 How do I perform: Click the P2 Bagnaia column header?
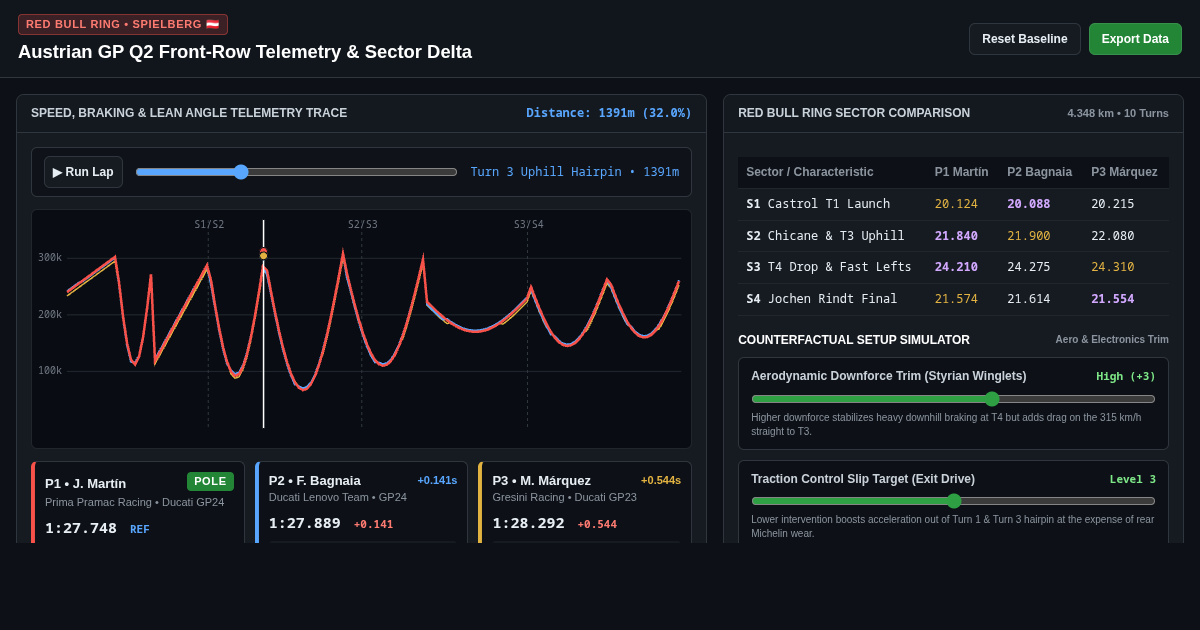click(x=1040, y=172)
